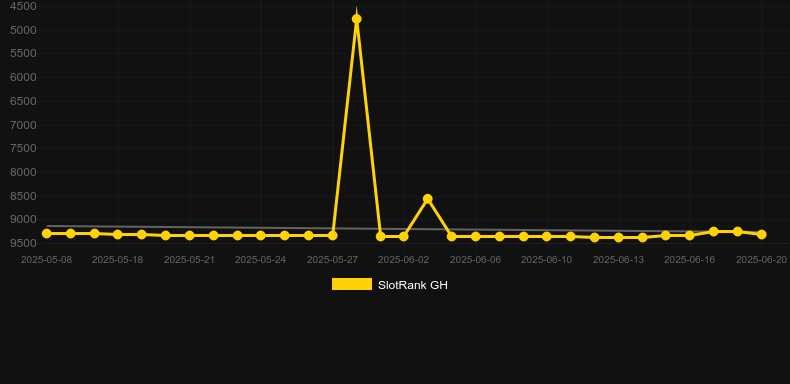Click the last data point for 2025-06-20
Screen dimensions: 790x384
761,234
